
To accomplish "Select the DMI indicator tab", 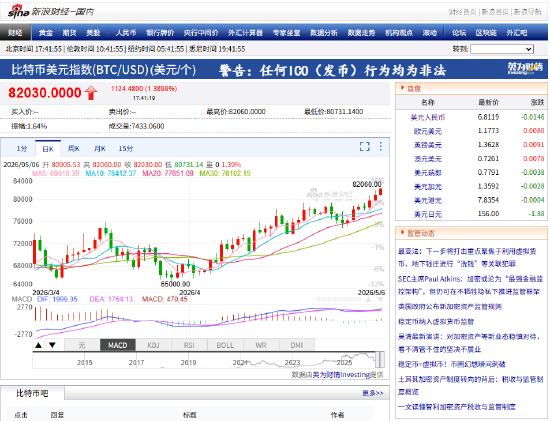I will pos(297,345).
